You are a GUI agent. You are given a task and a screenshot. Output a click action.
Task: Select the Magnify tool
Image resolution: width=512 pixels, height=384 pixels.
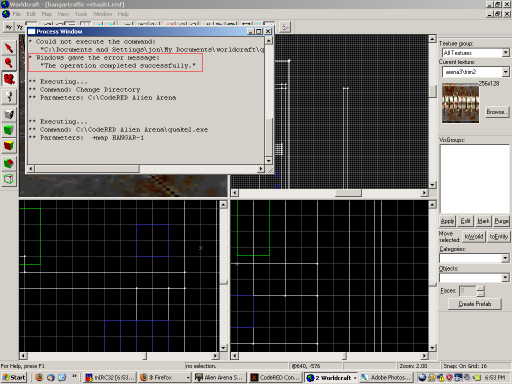tap(9, 63)
